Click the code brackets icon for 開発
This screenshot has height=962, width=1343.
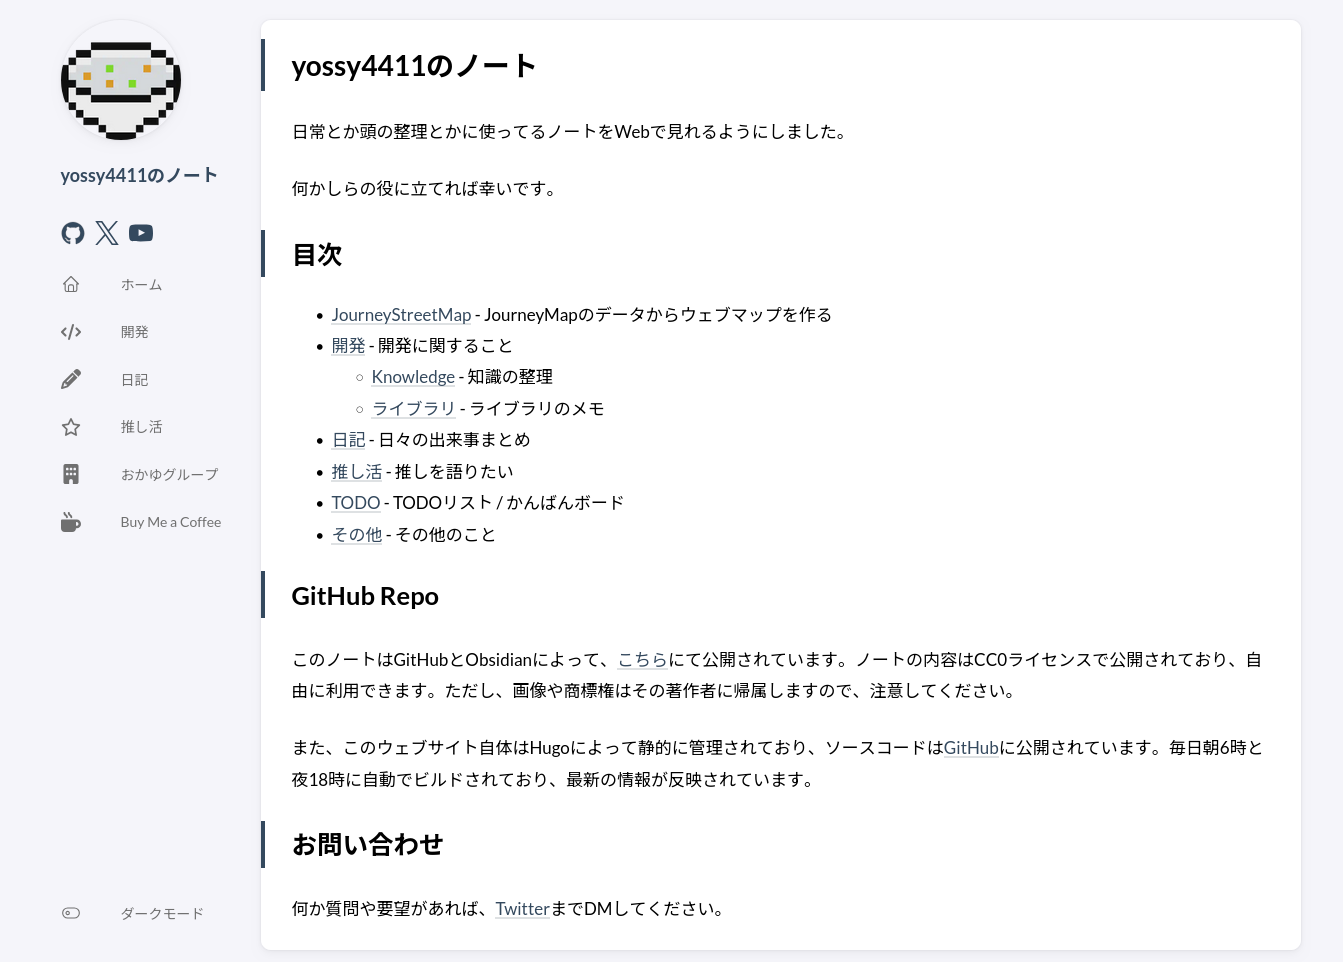pos(71,332)
